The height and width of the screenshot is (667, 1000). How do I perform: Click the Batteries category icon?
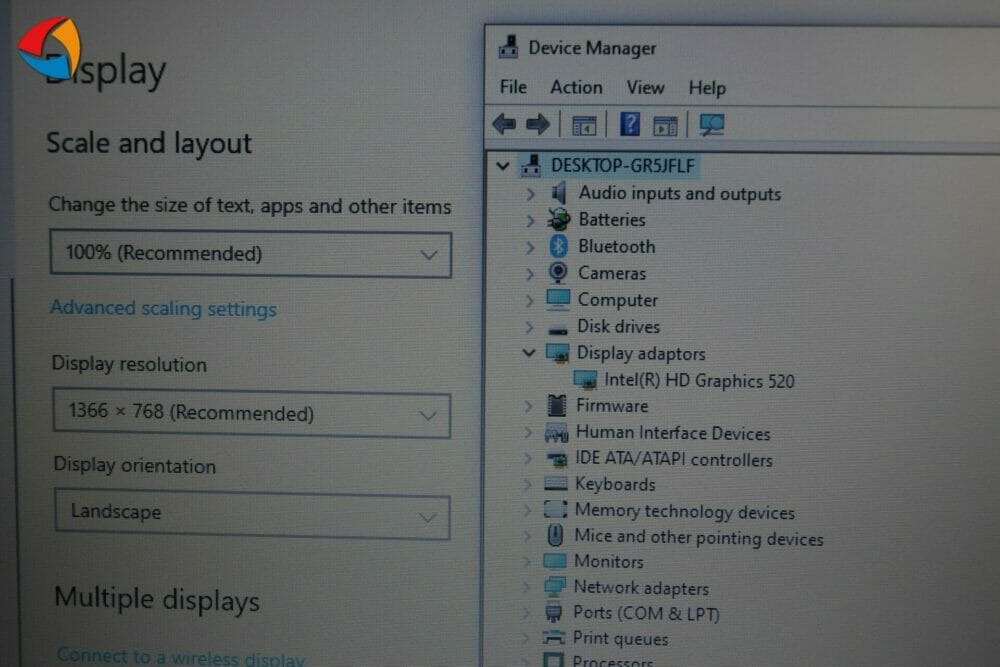click(559, 219)
